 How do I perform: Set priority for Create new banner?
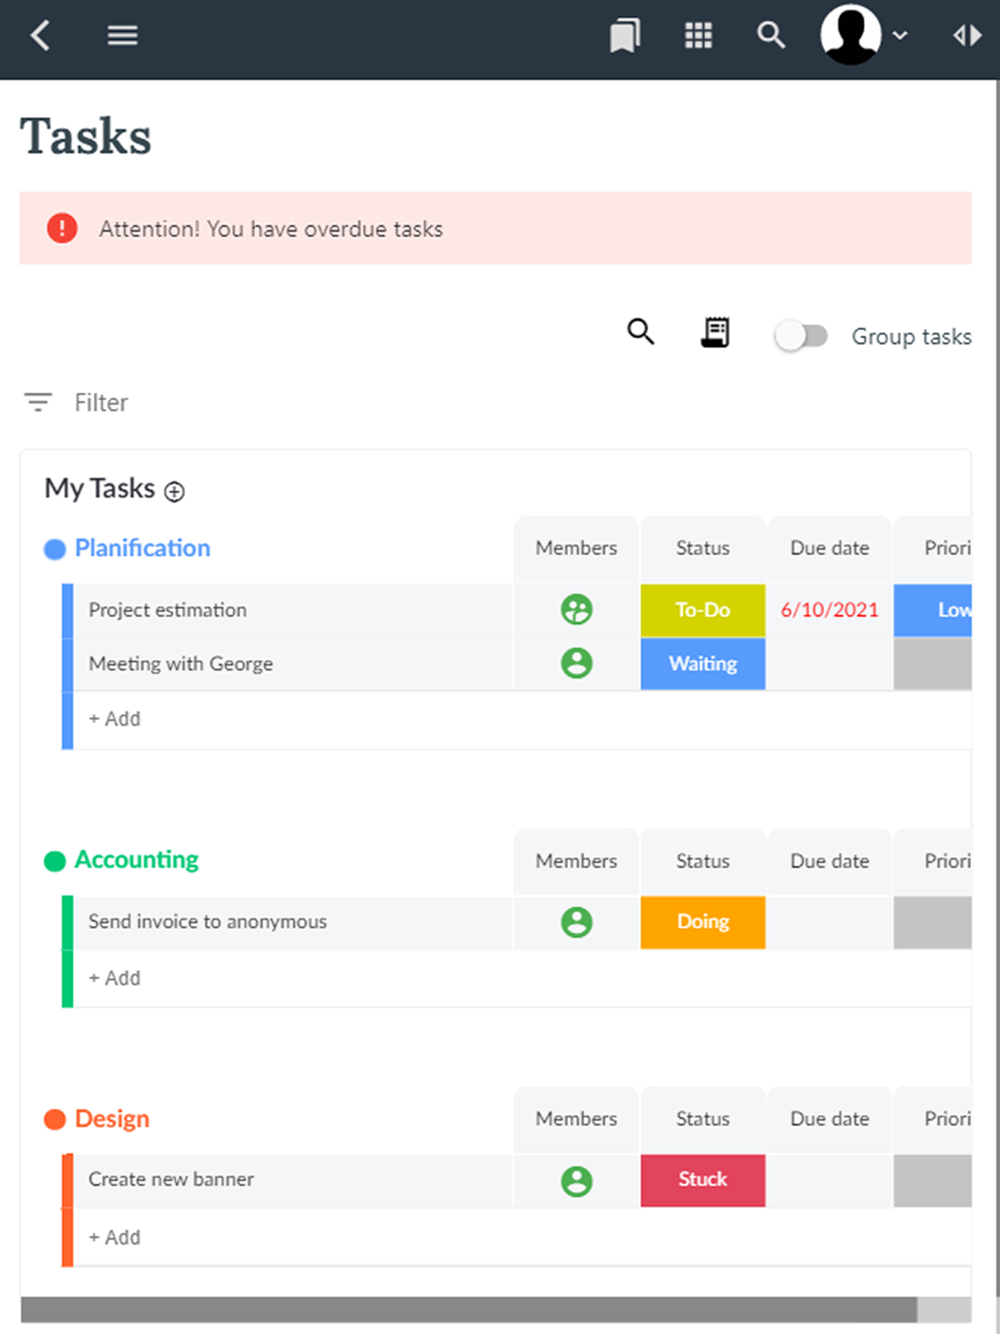tap(933, 1180)
